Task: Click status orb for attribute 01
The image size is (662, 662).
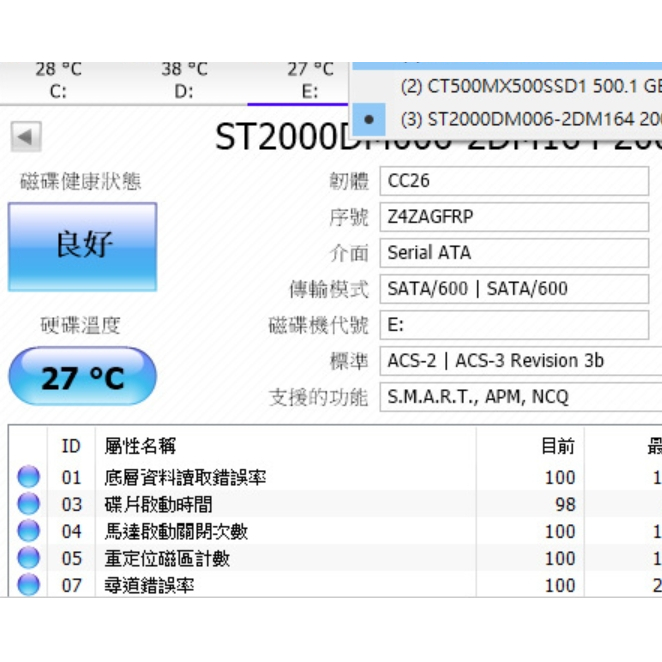Action: pos(29,477)
